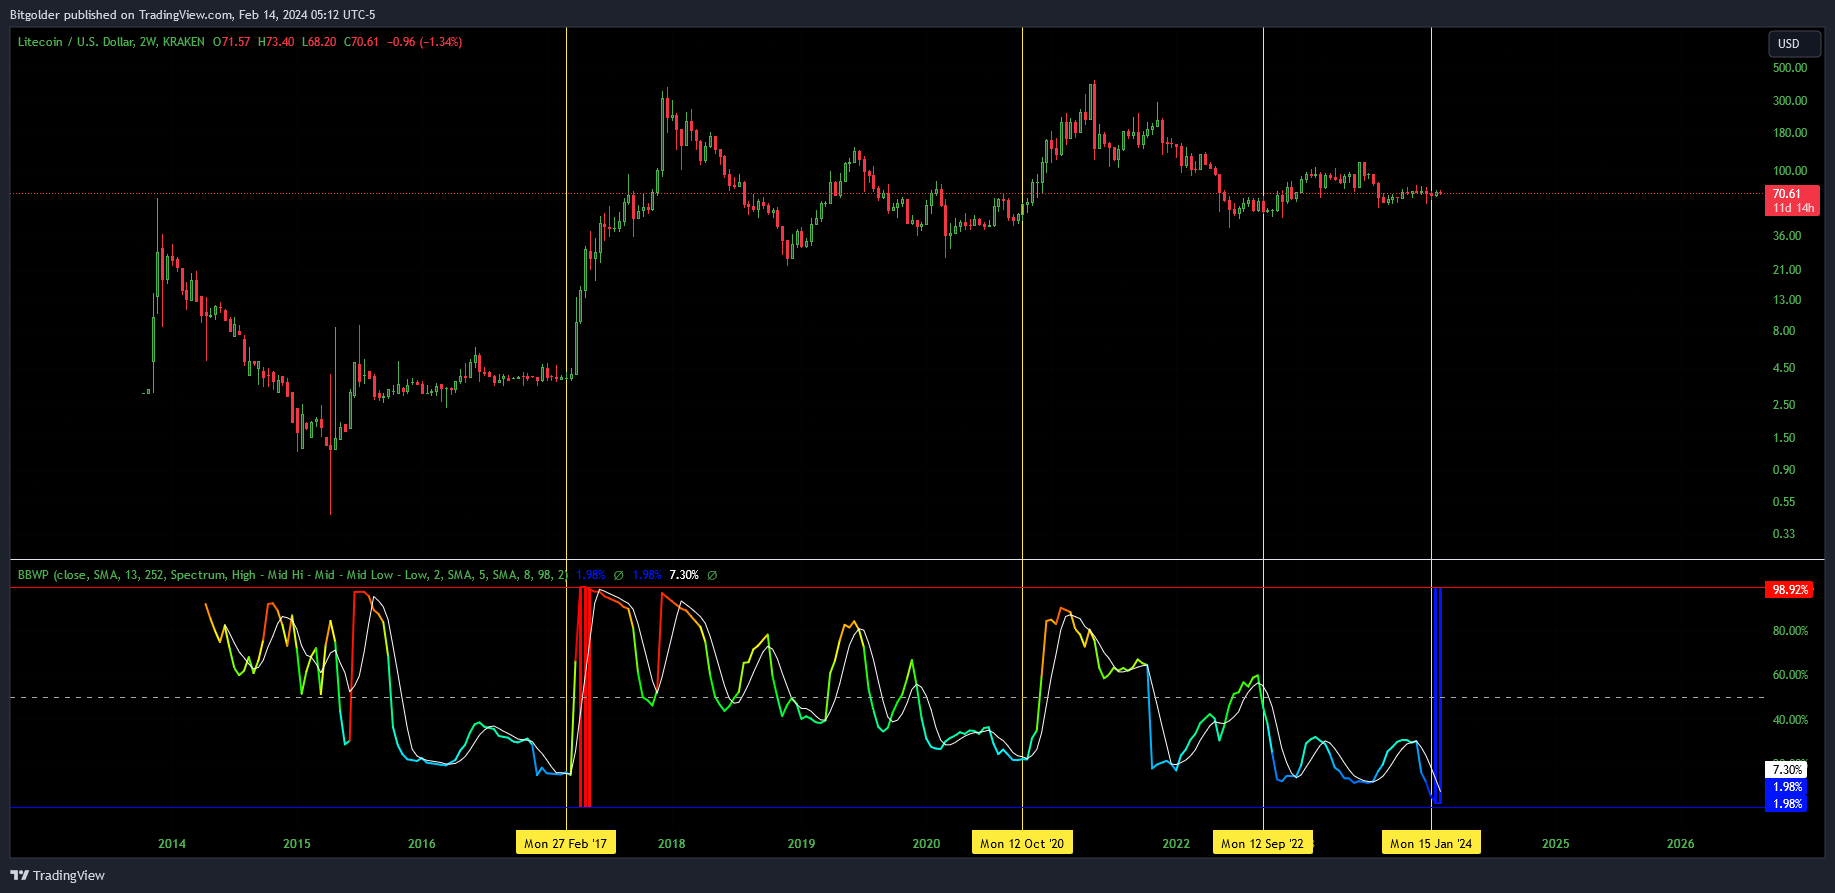Click the Mon 27 Feb '17 date marker
This screenshot has height=893, width=1835.
(566, 843)
